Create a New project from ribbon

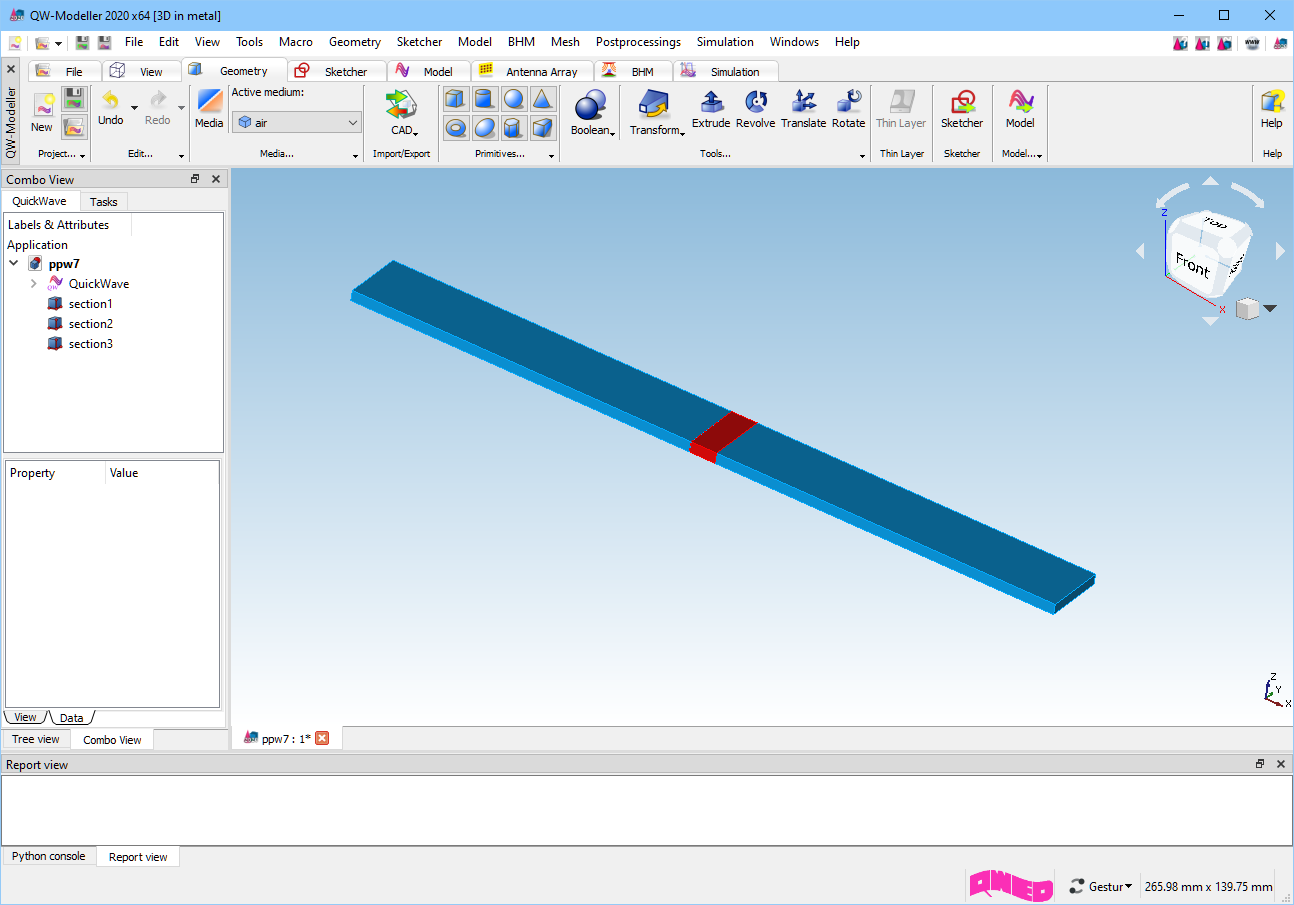(x=42, y=112)
